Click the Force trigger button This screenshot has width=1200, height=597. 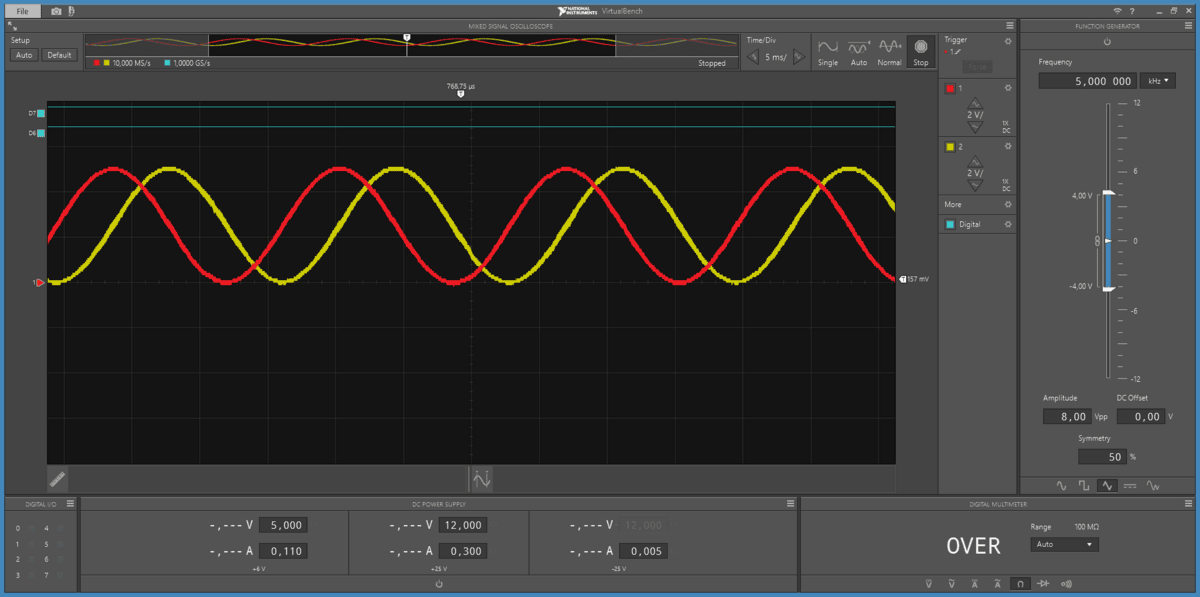point(977,67)
